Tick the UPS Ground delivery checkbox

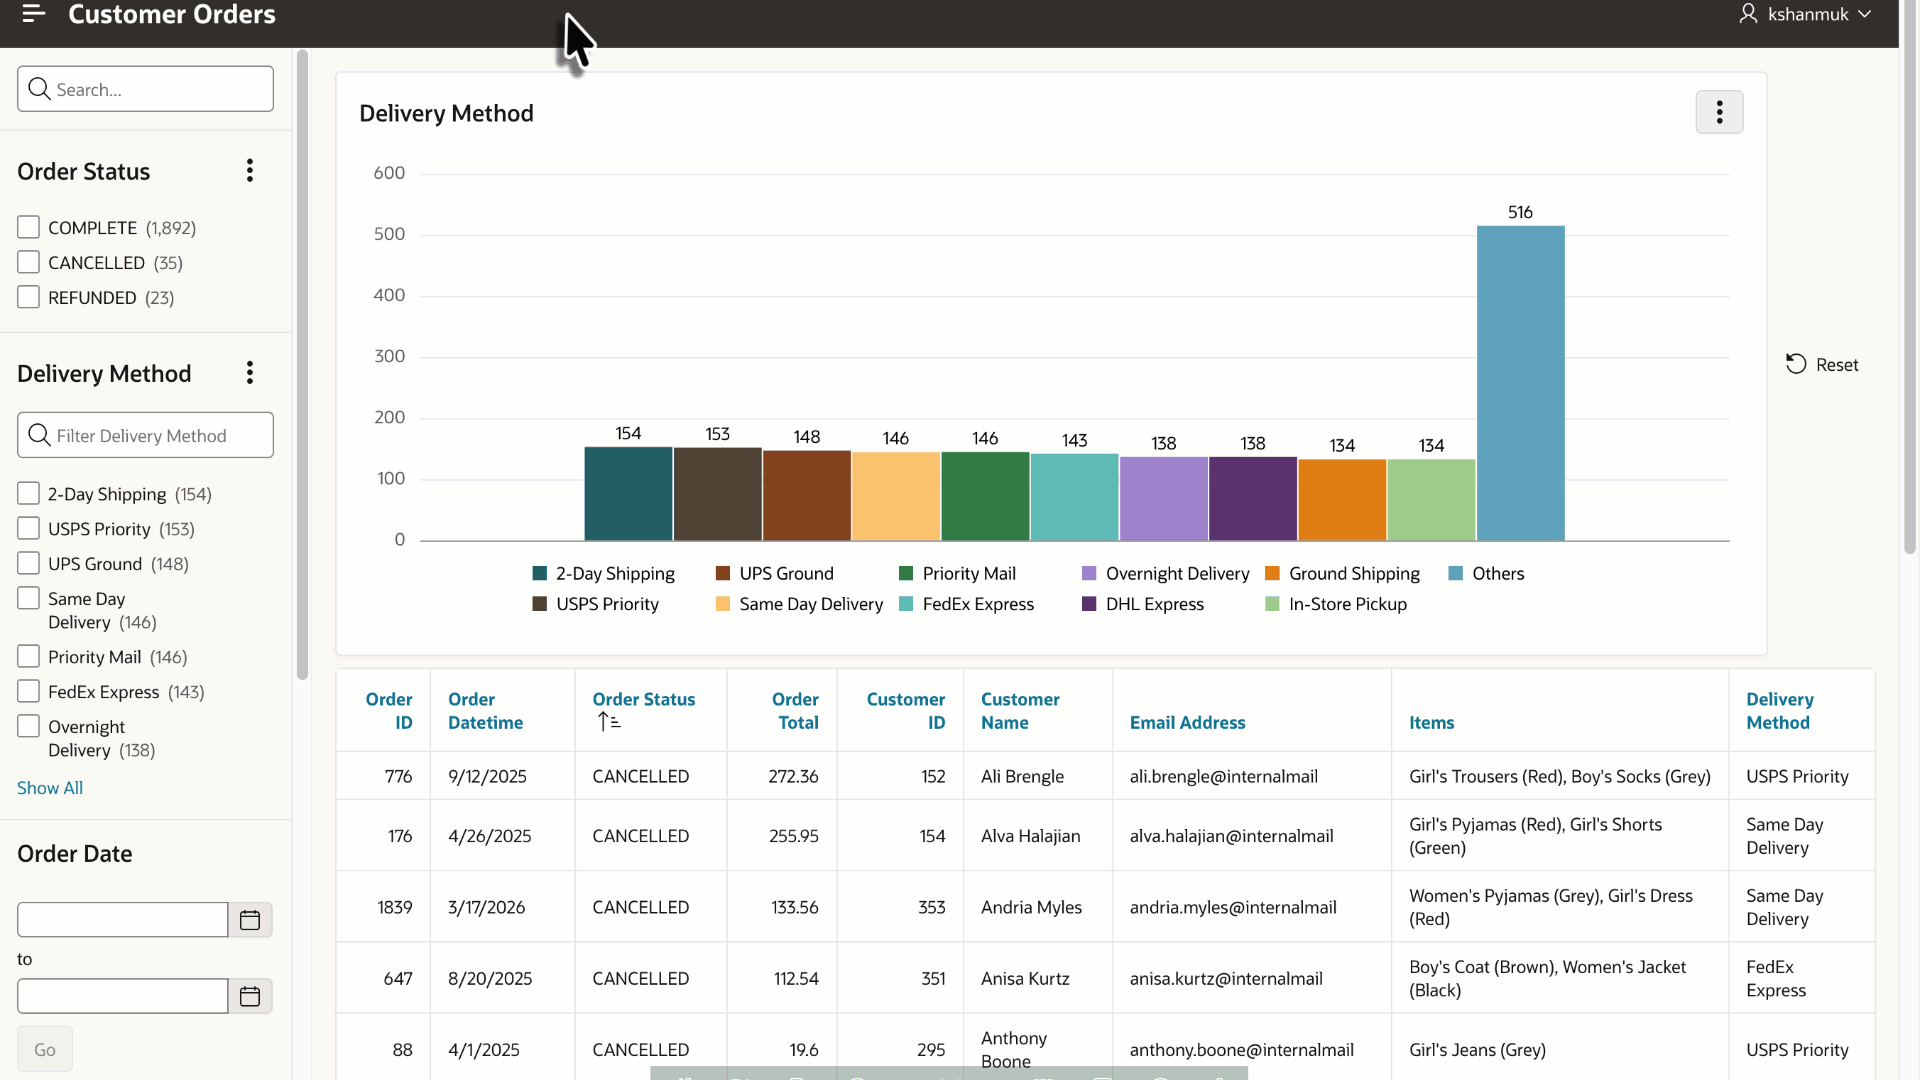28,563
